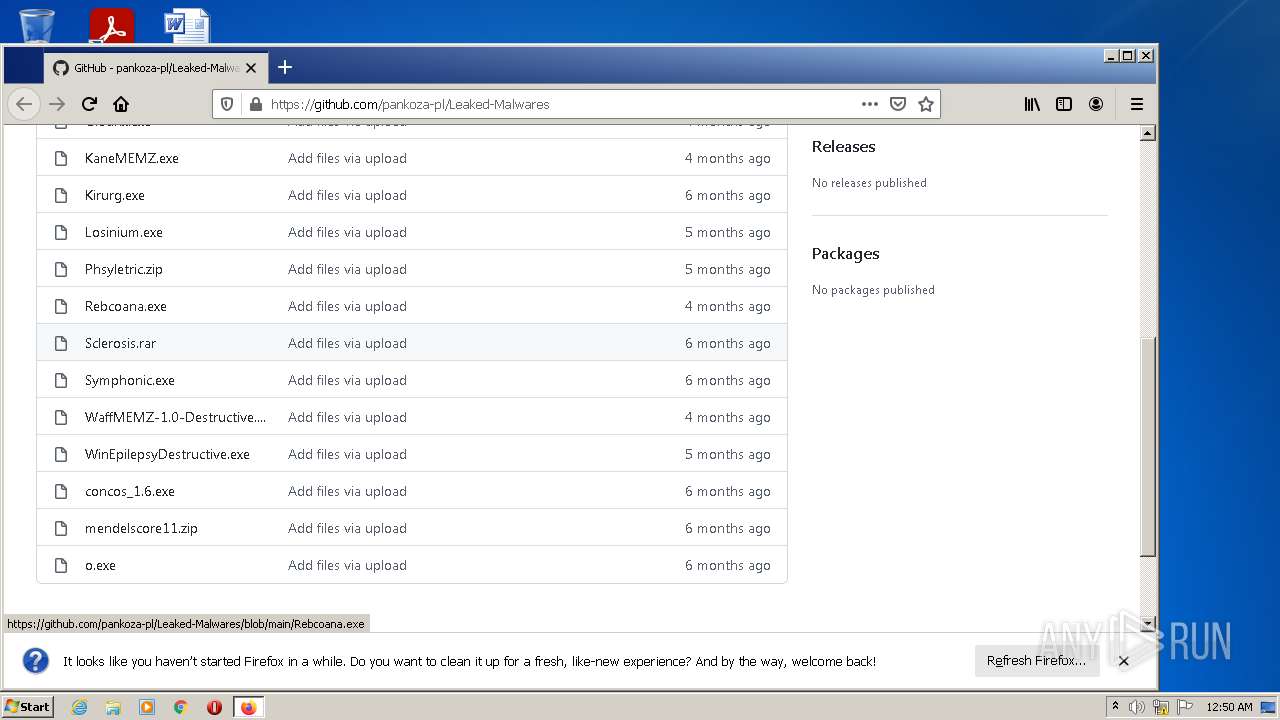The height and width of the screenshot is (720, 1280).
Task: Click the Firefox taskbar button
Action: click(x=248, y=707)
